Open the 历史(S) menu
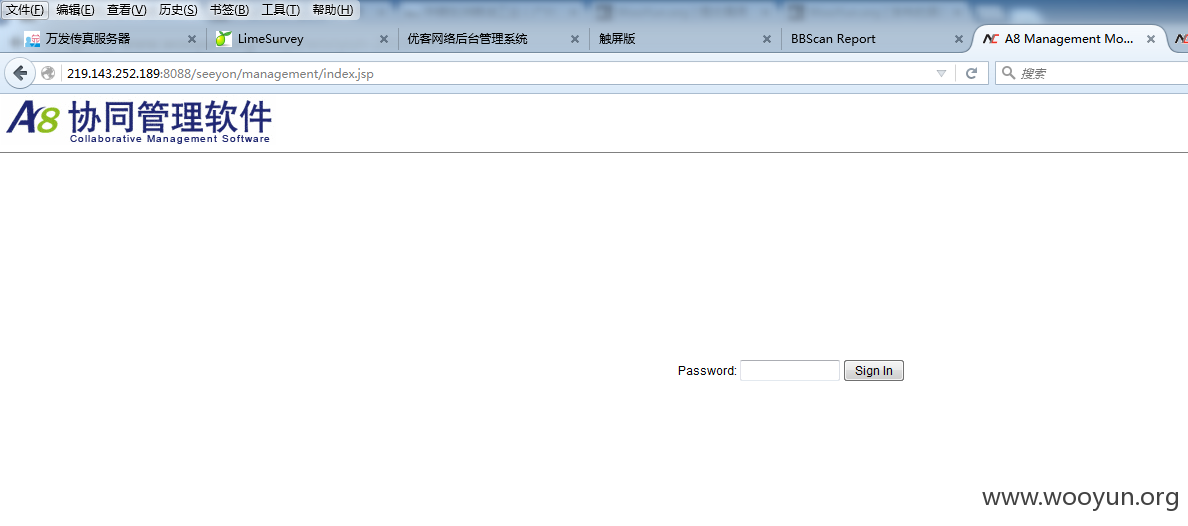1188x526 pixels. (x=178, y=10)
